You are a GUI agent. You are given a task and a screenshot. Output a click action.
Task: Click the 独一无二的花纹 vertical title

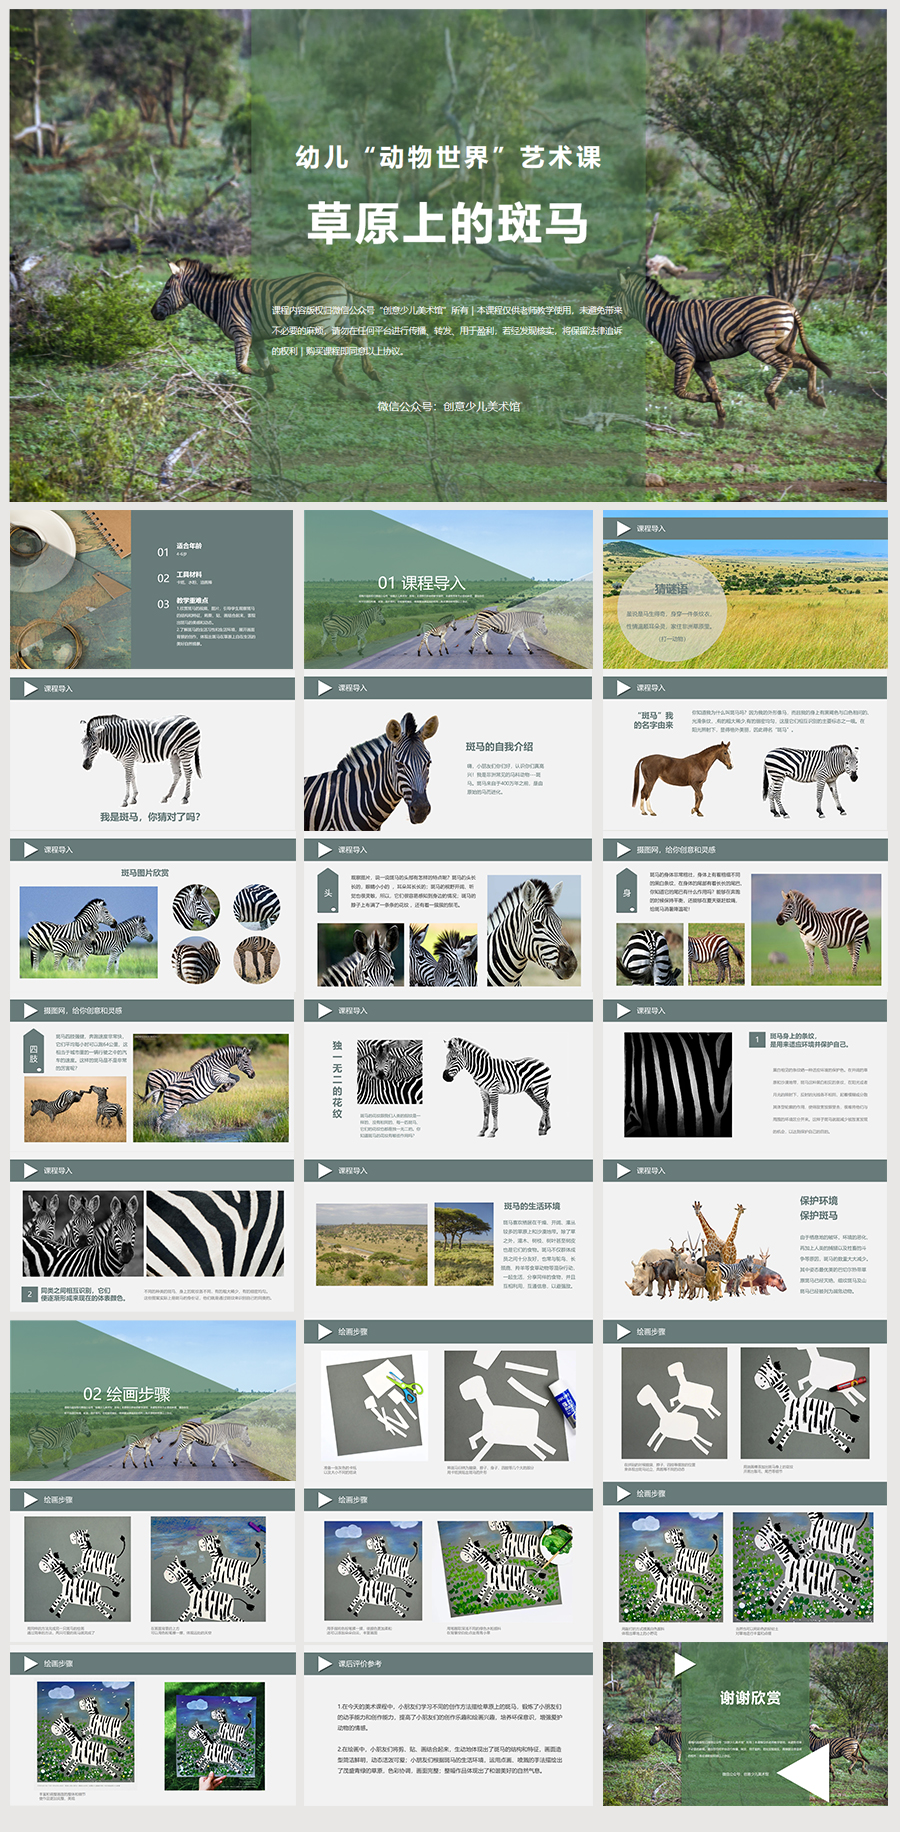[x=337, y=1079]
